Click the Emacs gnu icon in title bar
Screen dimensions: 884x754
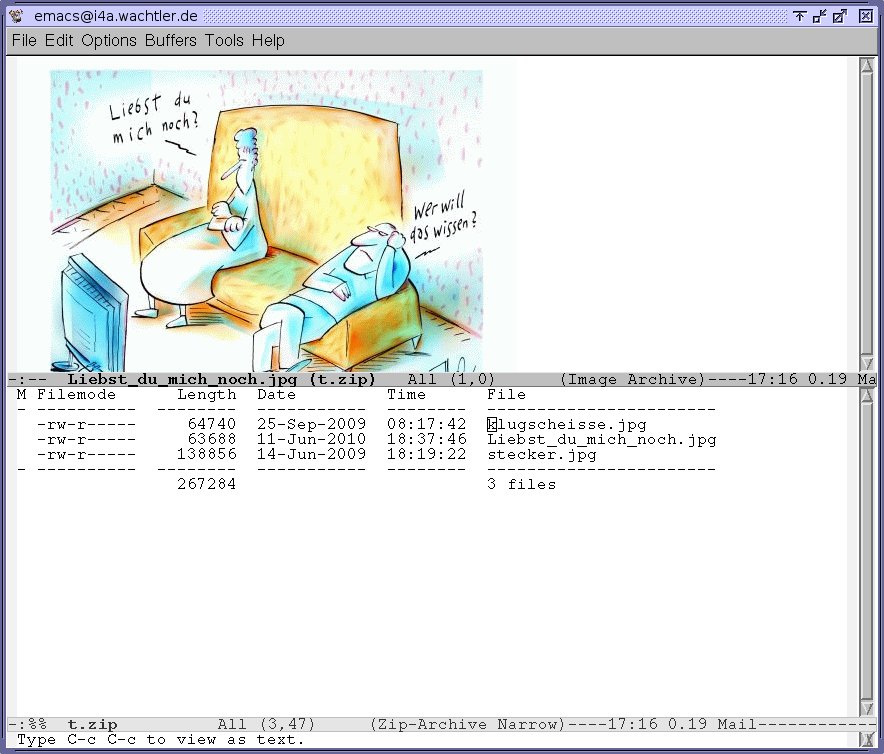click(x=16, y=16)
